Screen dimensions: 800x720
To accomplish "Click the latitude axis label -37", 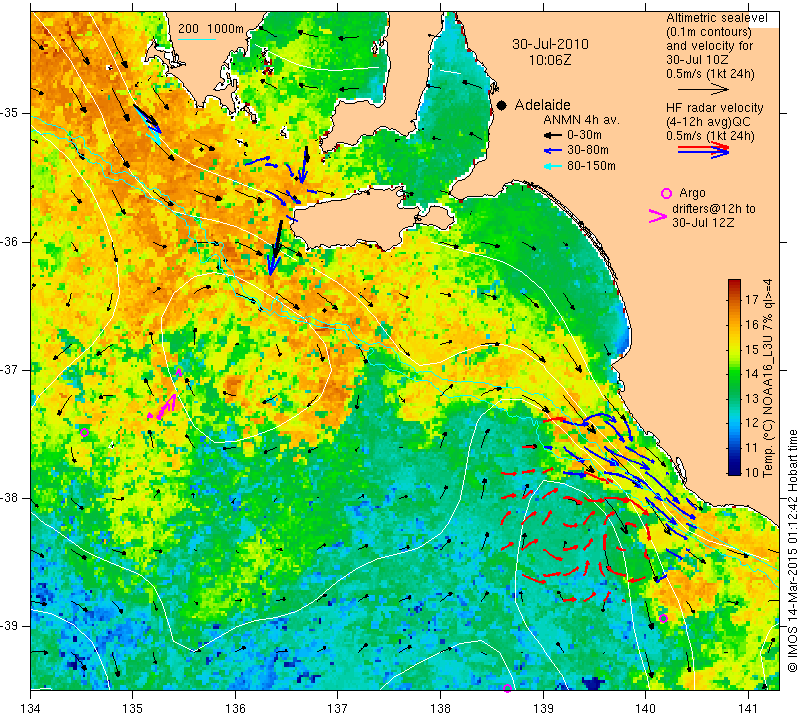I will pyautogui.click(x=11, y=369).
